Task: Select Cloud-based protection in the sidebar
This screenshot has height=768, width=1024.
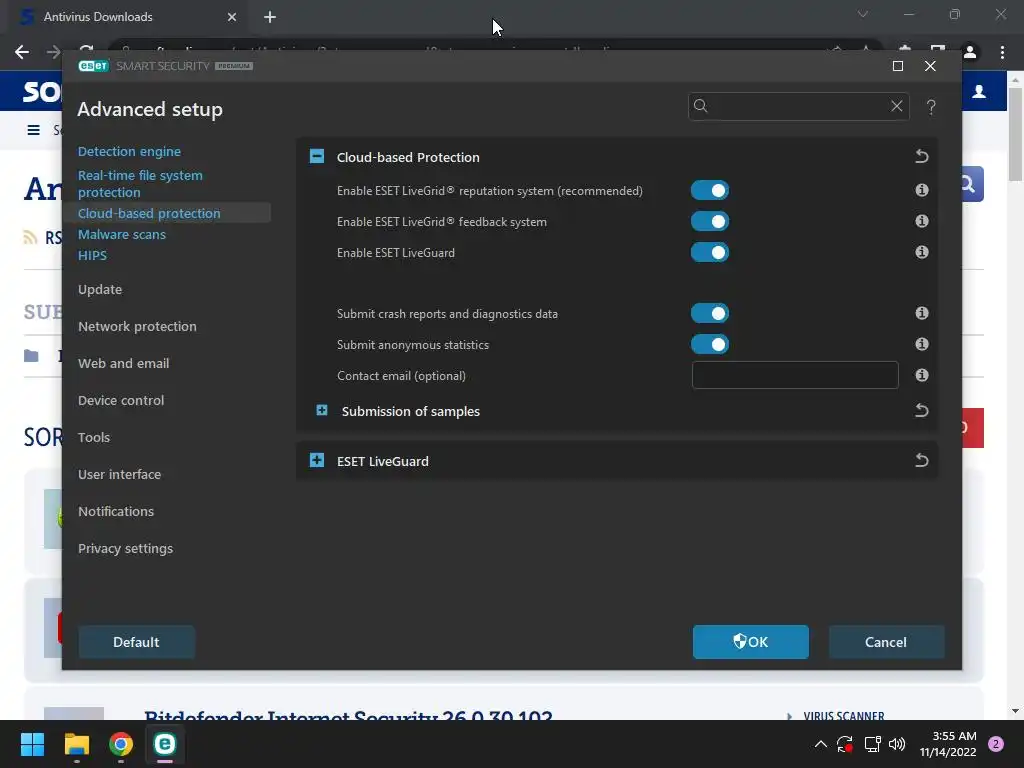Action: (149, 214)
